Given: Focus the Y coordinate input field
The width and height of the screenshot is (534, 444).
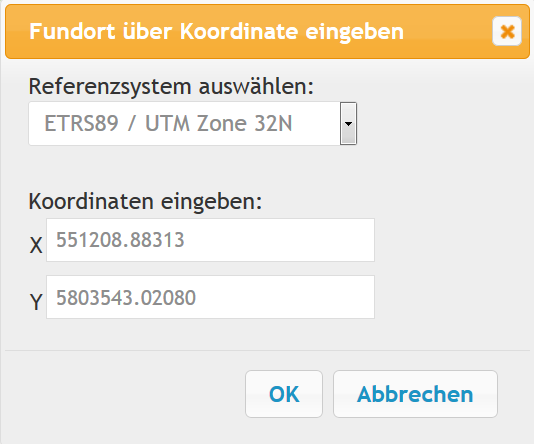Looking at the screenshot, I should pyautogui.click(x=210, y=297).
